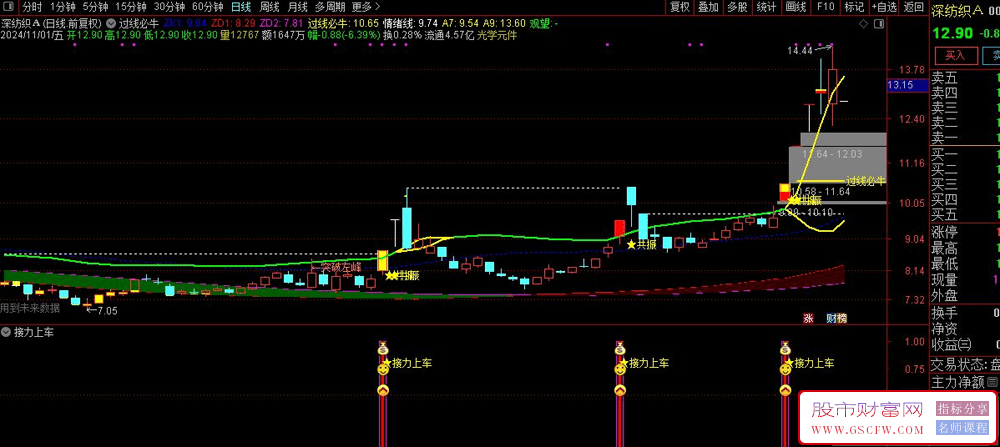Click the third money bag signal icon
The image size is (1000, 447).
pyautogui.click(x=785, y=349)
